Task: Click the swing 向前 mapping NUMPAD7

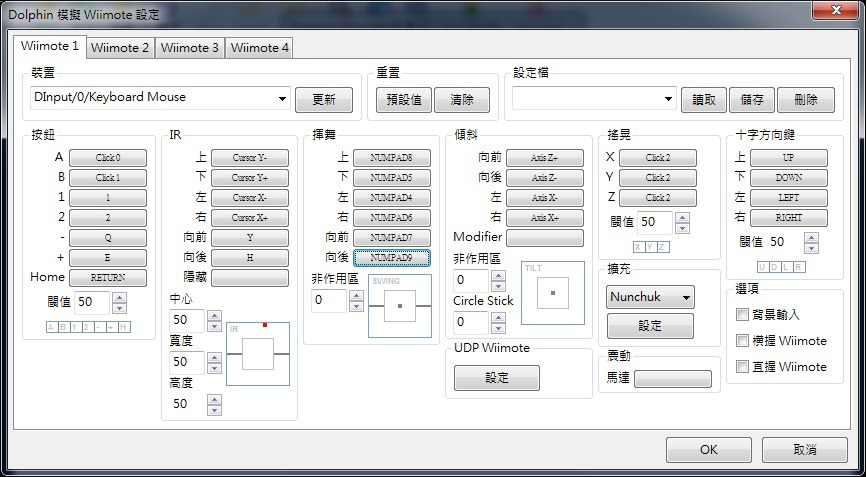Action: [391, 238]
